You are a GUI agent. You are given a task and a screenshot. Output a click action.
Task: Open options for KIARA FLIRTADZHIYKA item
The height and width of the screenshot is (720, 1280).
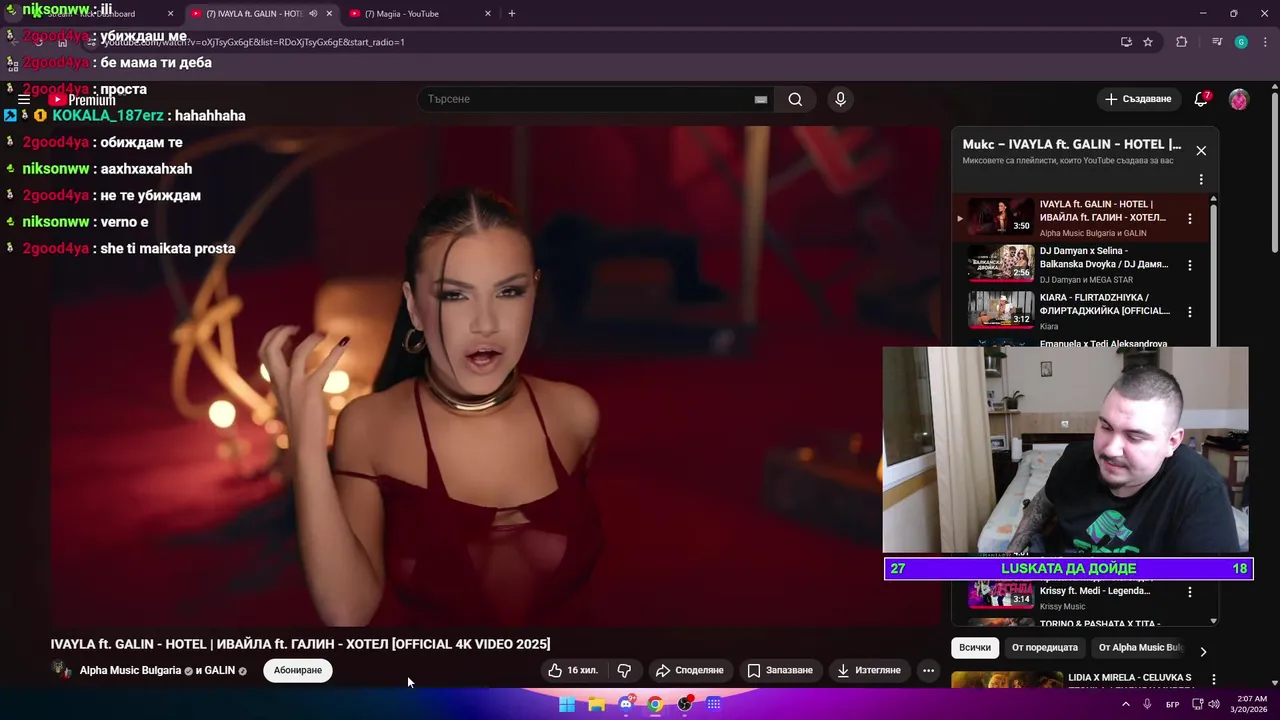[1190, 312]
